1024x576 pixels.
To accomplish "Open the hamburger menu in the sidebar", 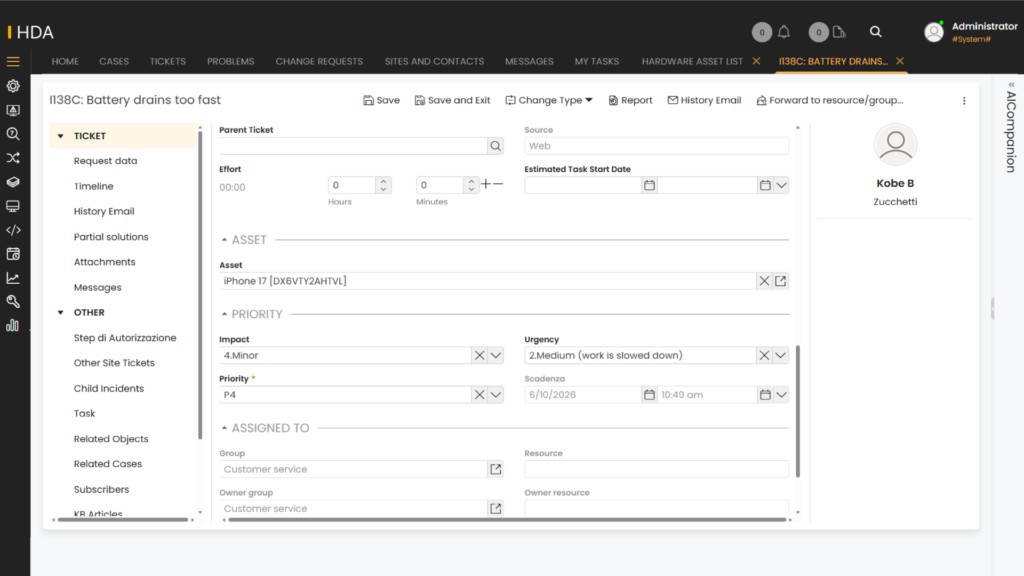I will 13,61.
